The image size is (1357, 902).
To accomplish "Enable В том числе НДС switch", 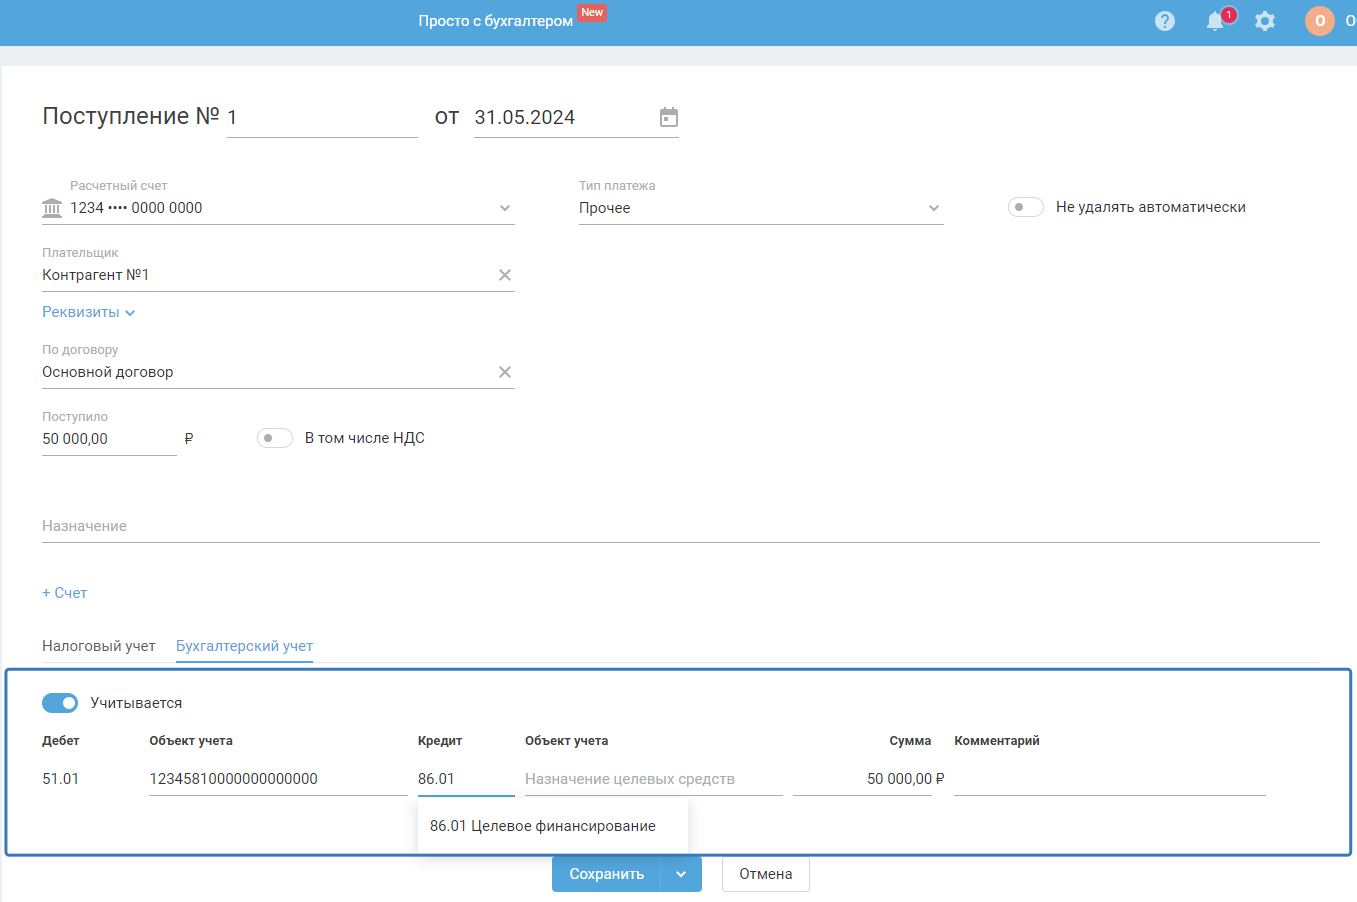I will [274, 438].
